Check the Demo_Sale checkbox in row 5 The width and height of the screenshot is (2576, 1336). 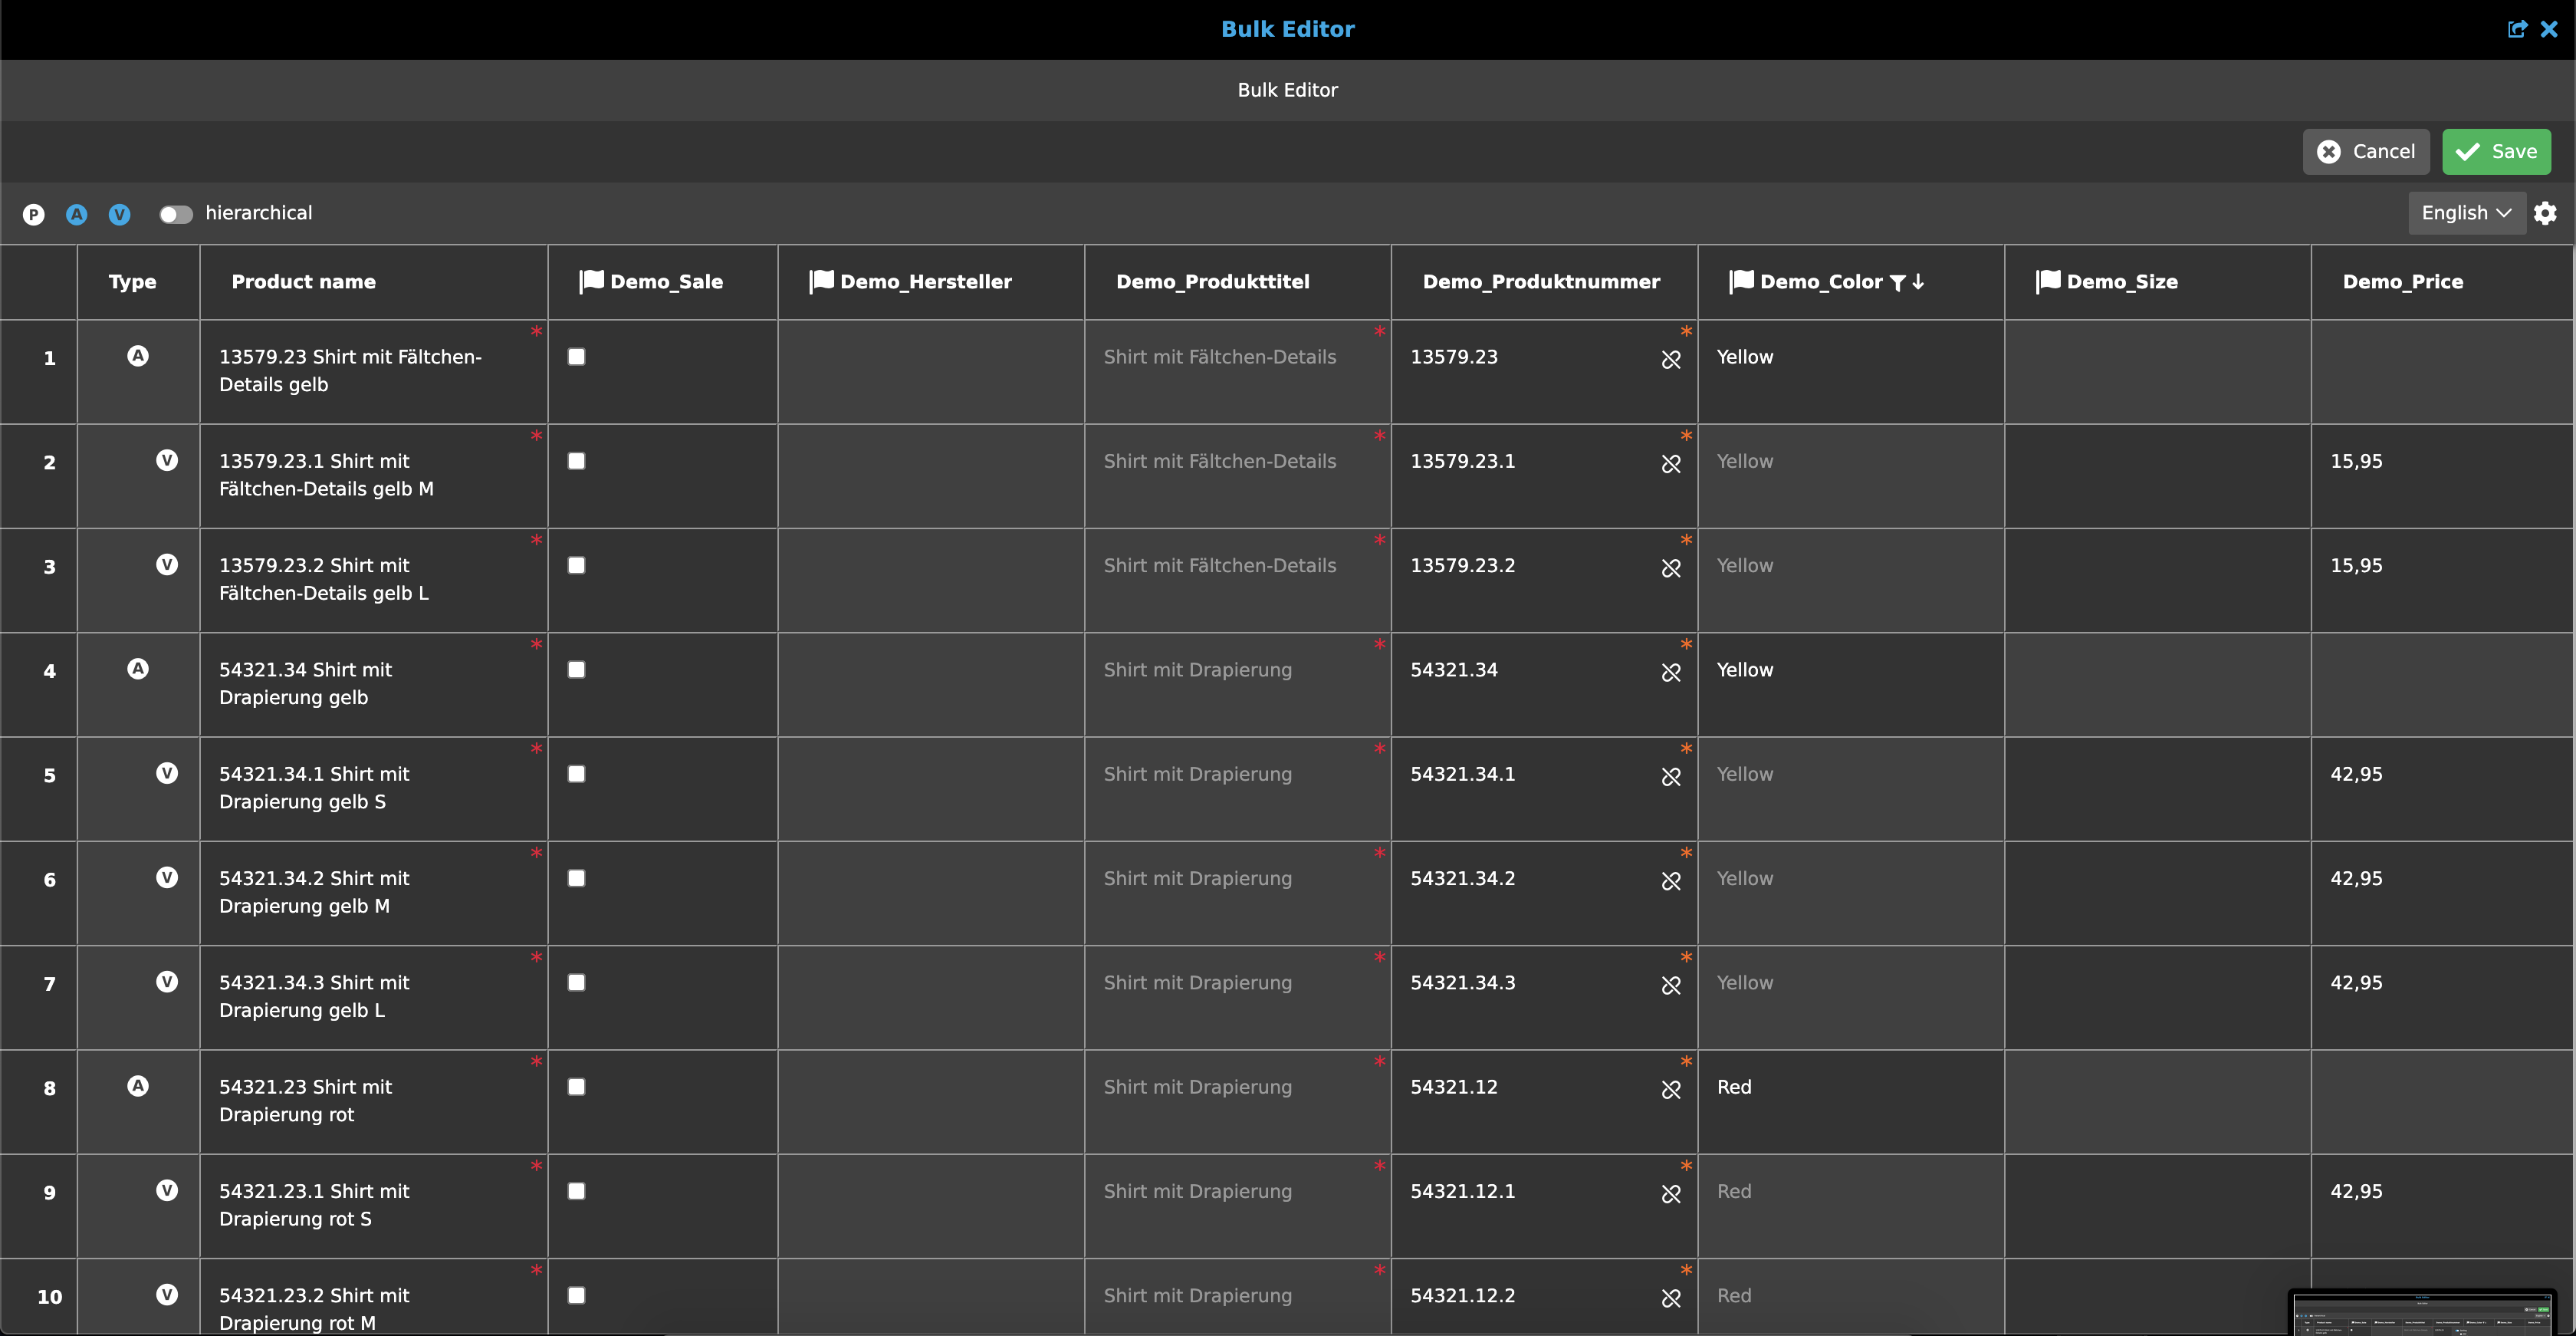point(576,772)
